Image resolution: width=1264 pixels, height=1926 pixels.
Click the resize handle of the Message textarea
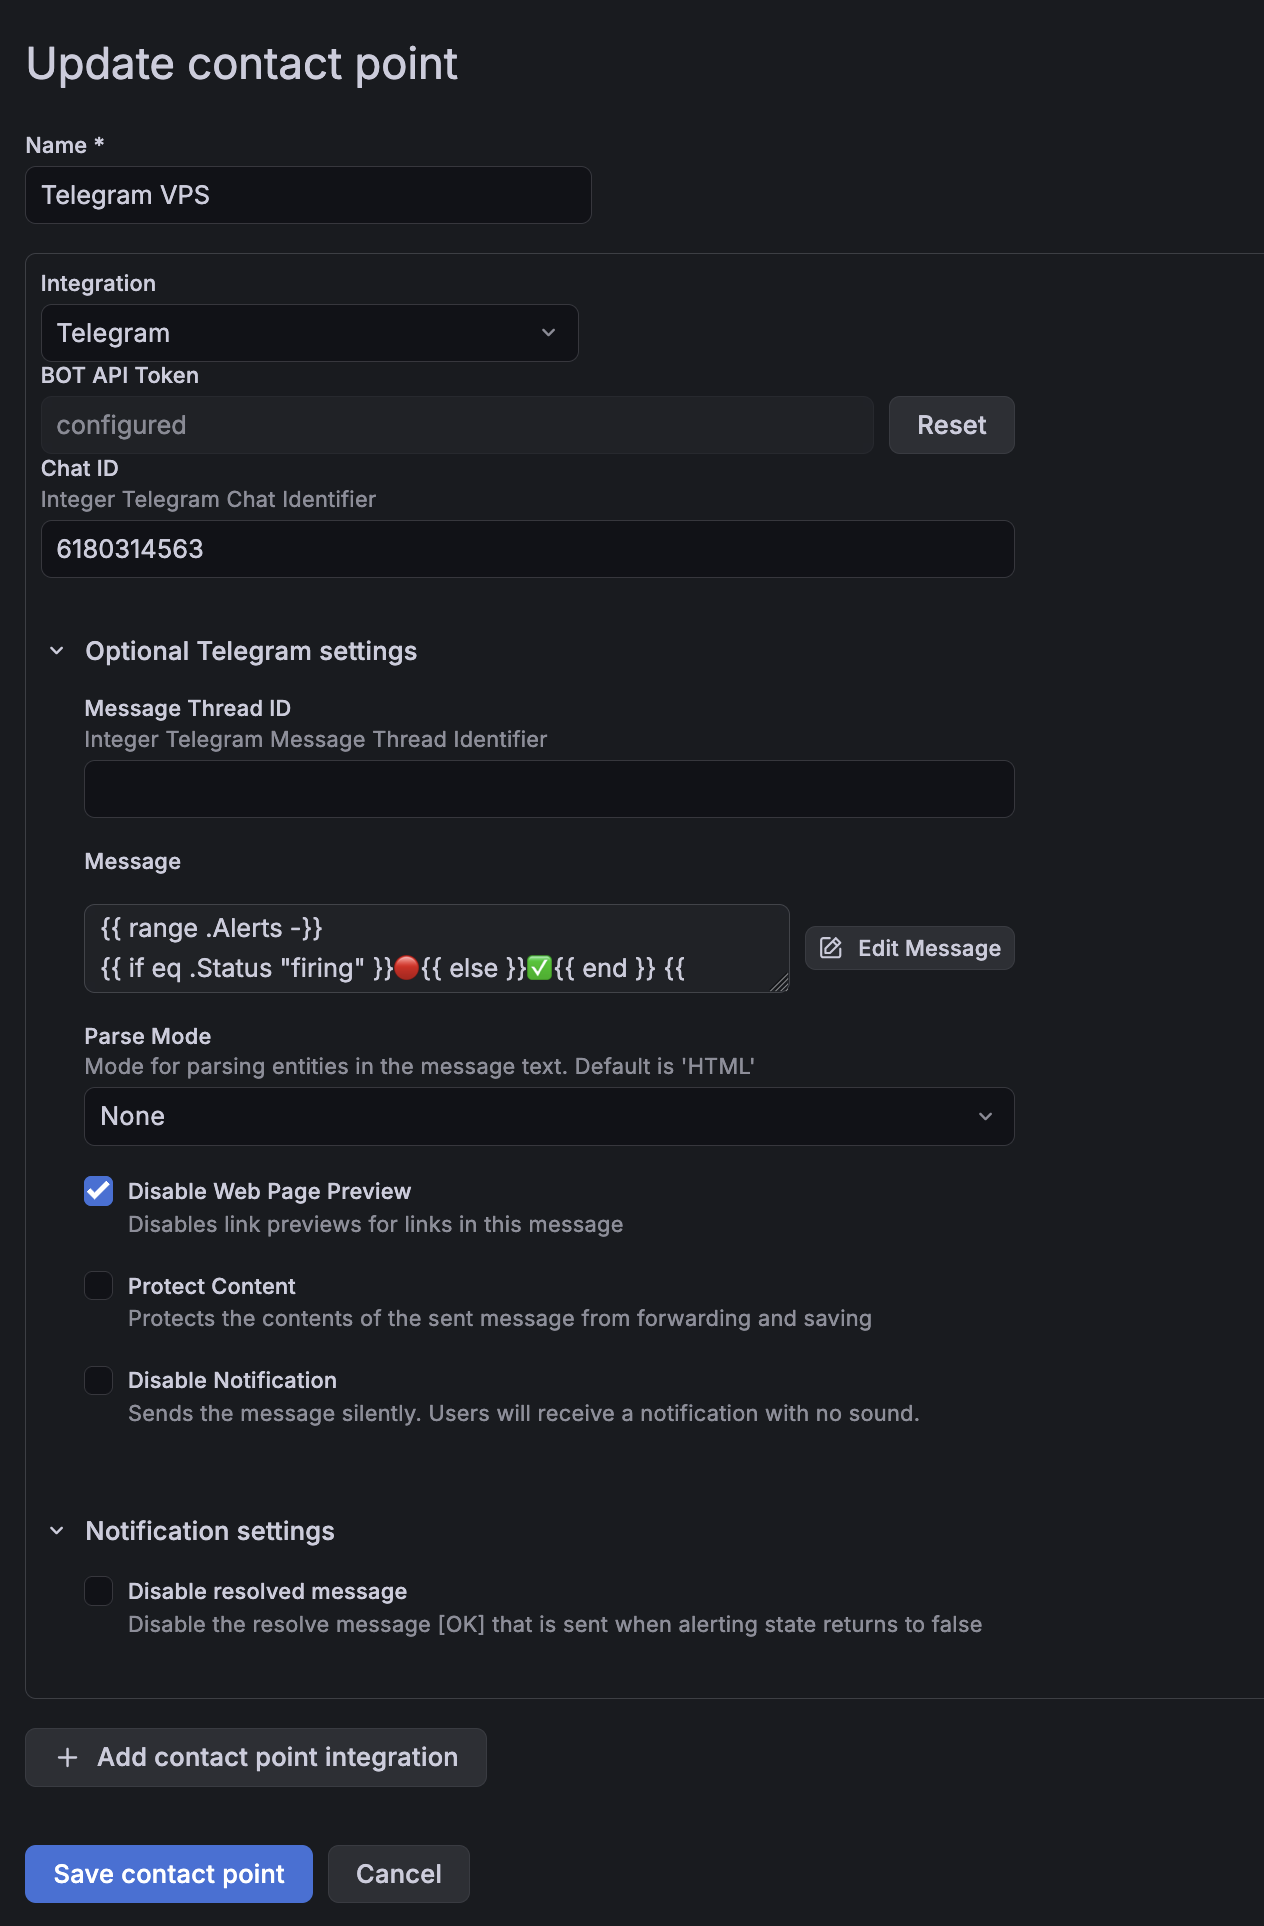click(x=780, y=983)
